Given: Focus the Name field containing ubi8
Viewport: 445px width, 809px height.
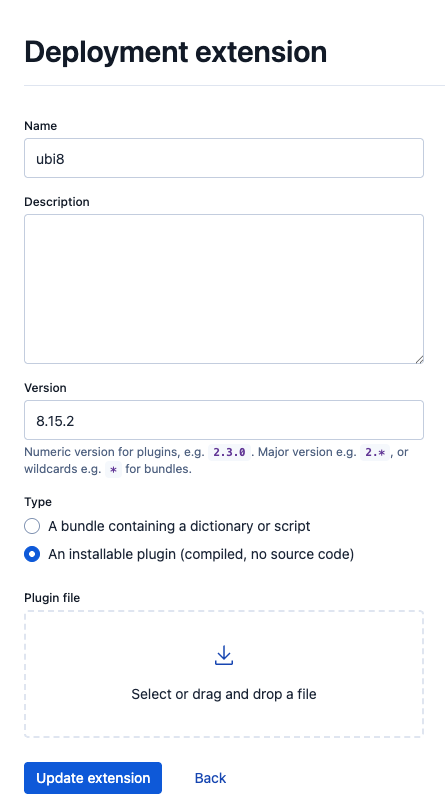Looking at the screenshot, I should 224,158.
